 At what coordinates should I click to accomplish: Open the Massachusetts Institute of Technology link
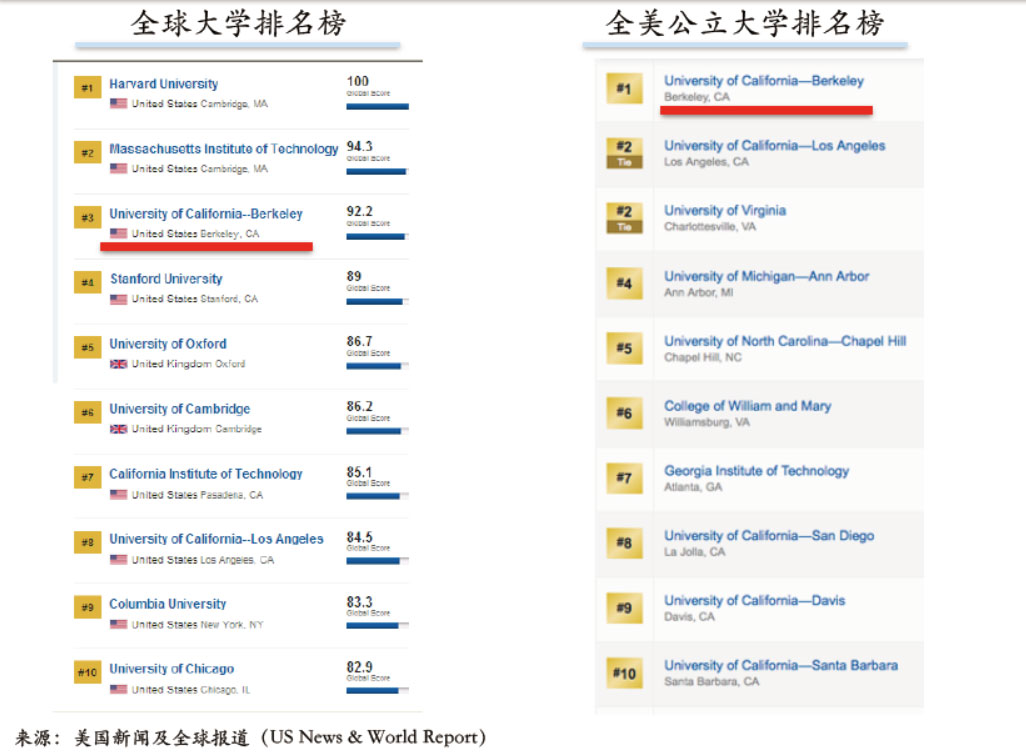(224, 149)
